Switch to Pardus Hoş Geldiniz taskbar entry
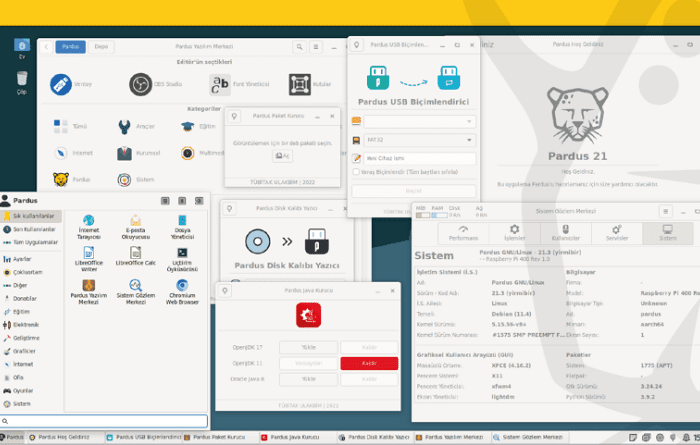The height and width of the screenshot is (445, 700). click(x=65, y=437)
